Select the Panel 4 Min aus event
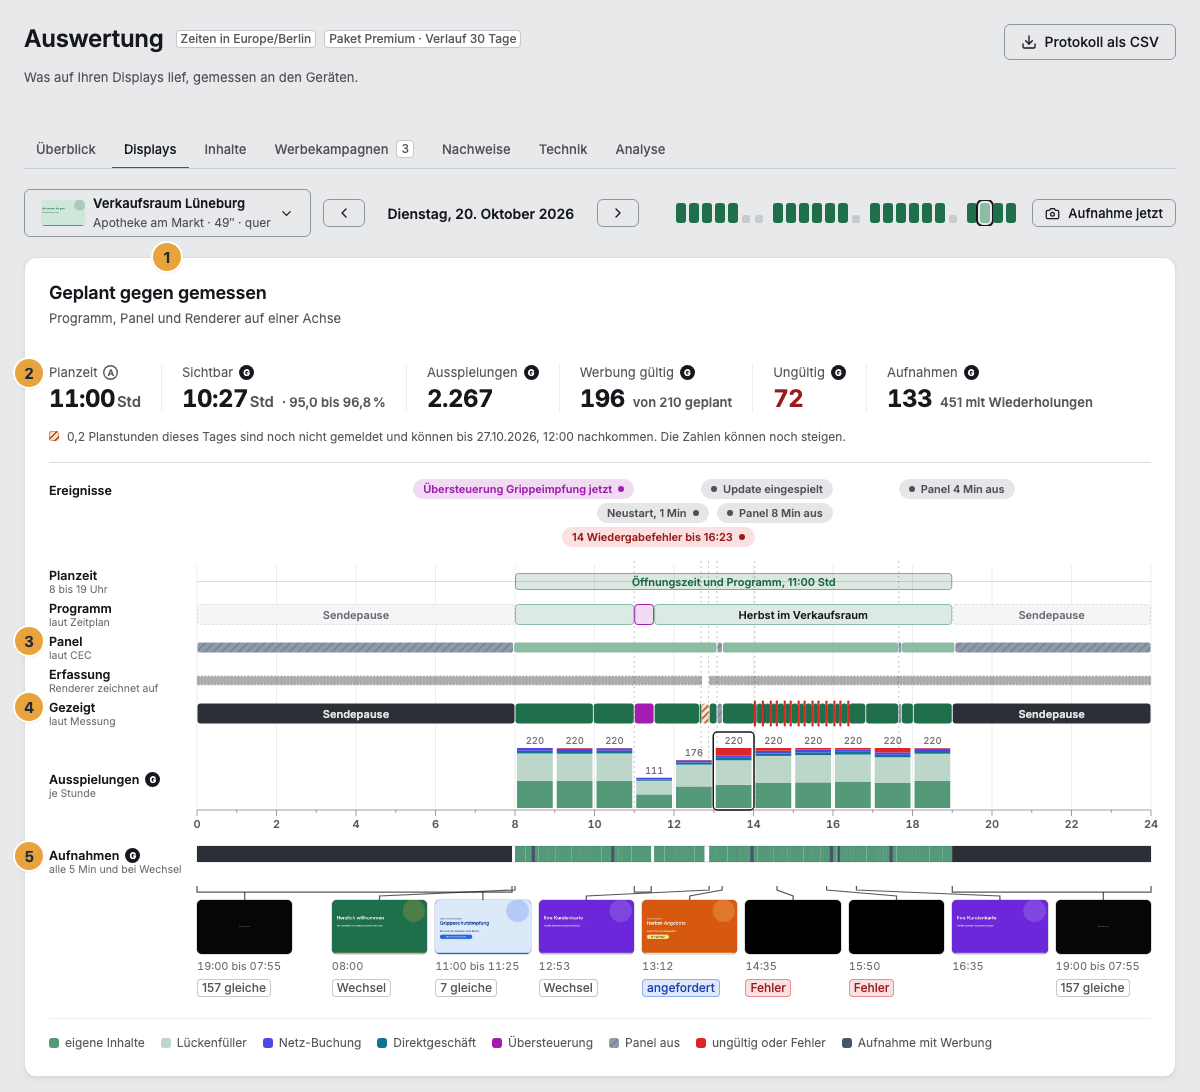 click(957, 489)
